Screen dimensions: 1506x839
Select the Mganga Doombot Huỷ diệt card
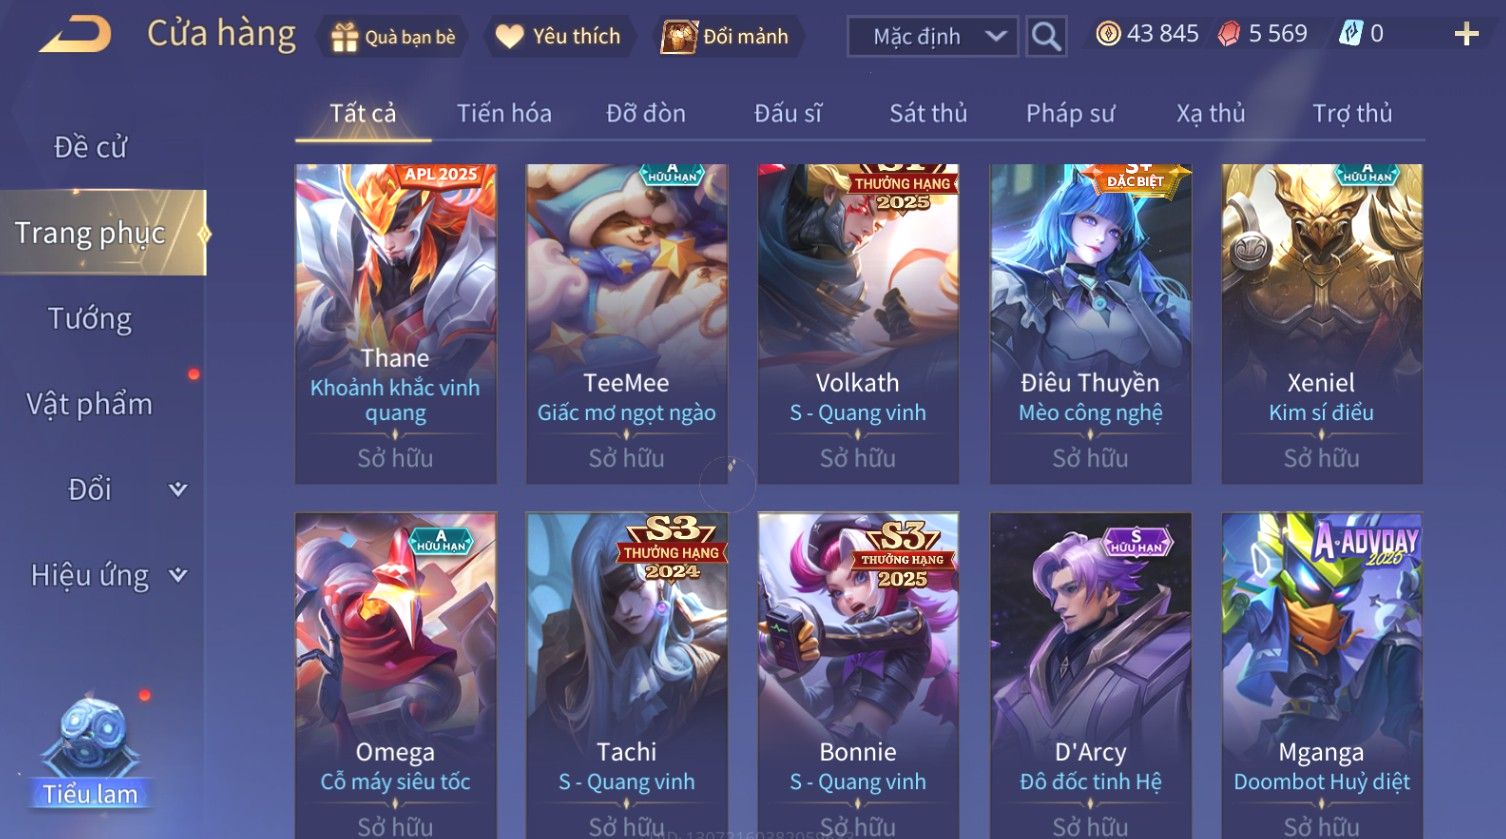pos(1322,675)
